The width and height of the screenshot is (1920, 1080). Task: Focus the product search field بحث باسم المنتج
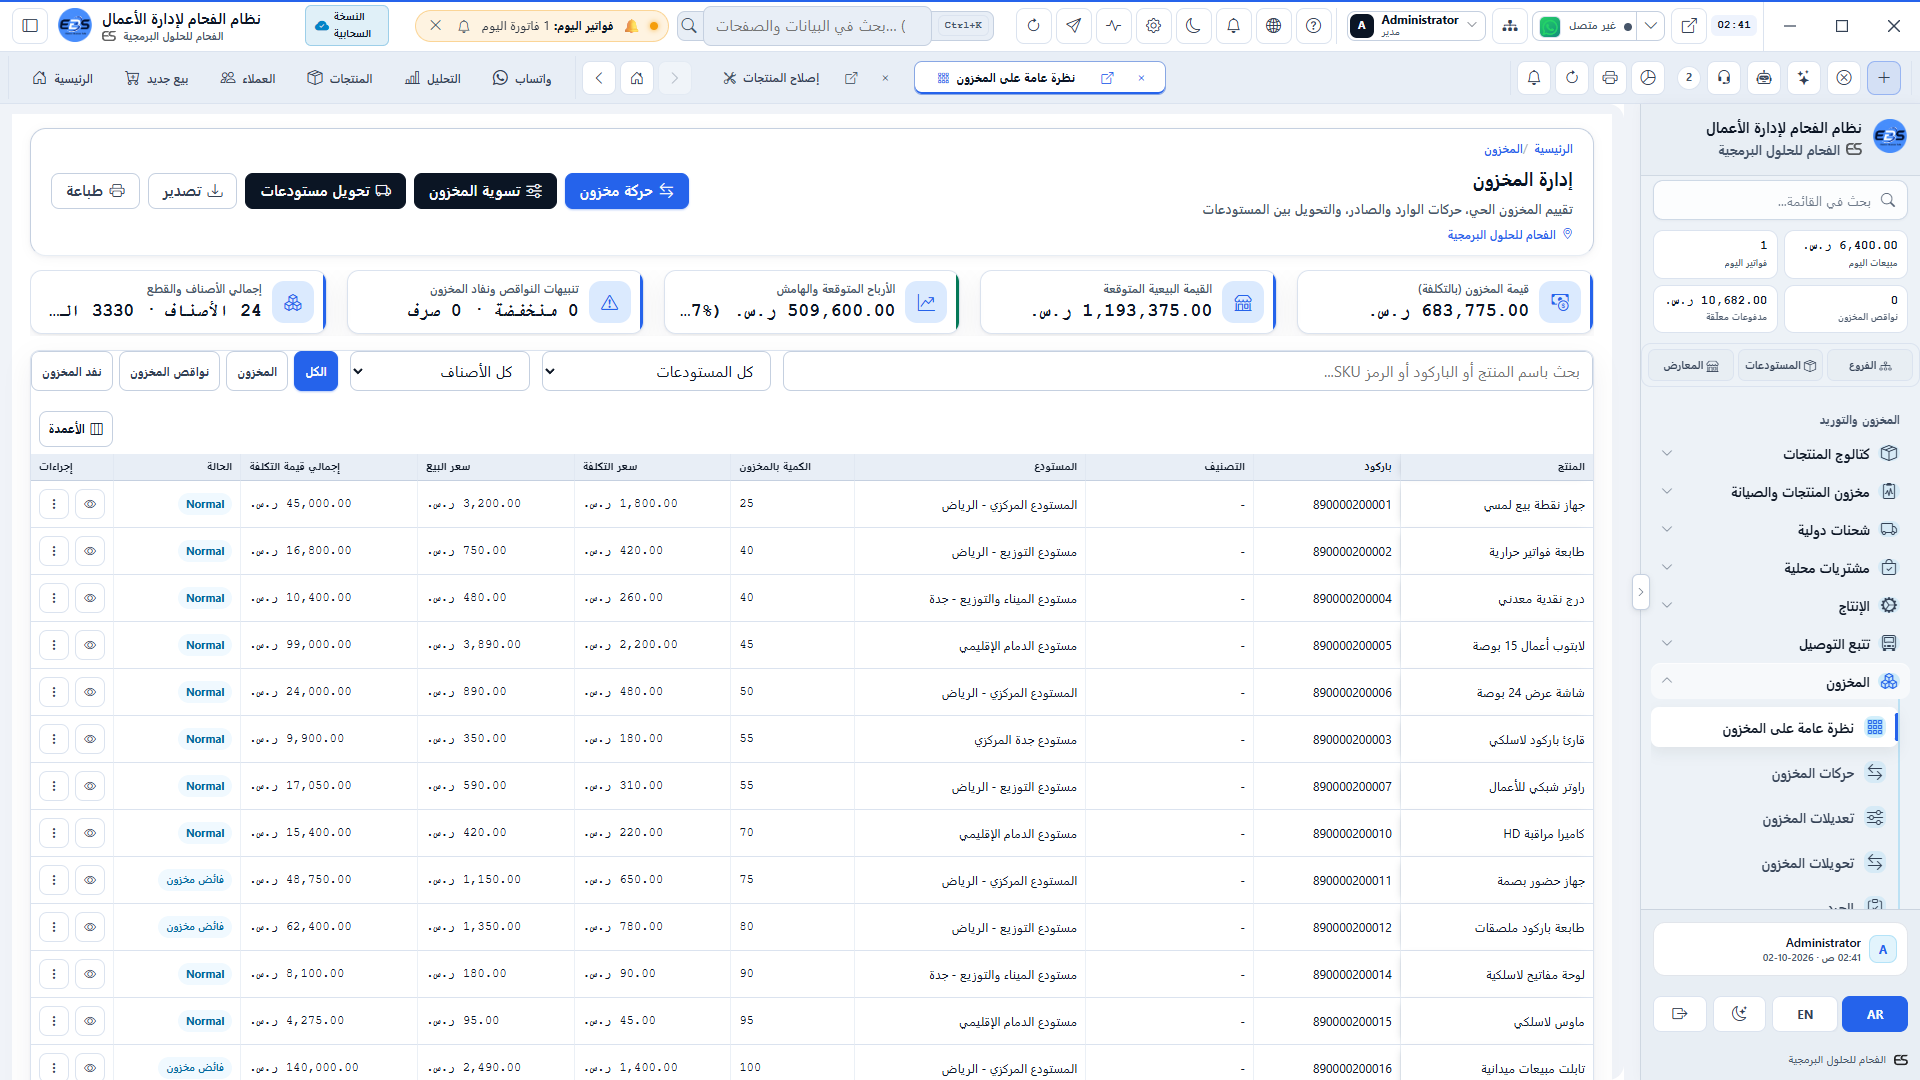[1188, 371]
